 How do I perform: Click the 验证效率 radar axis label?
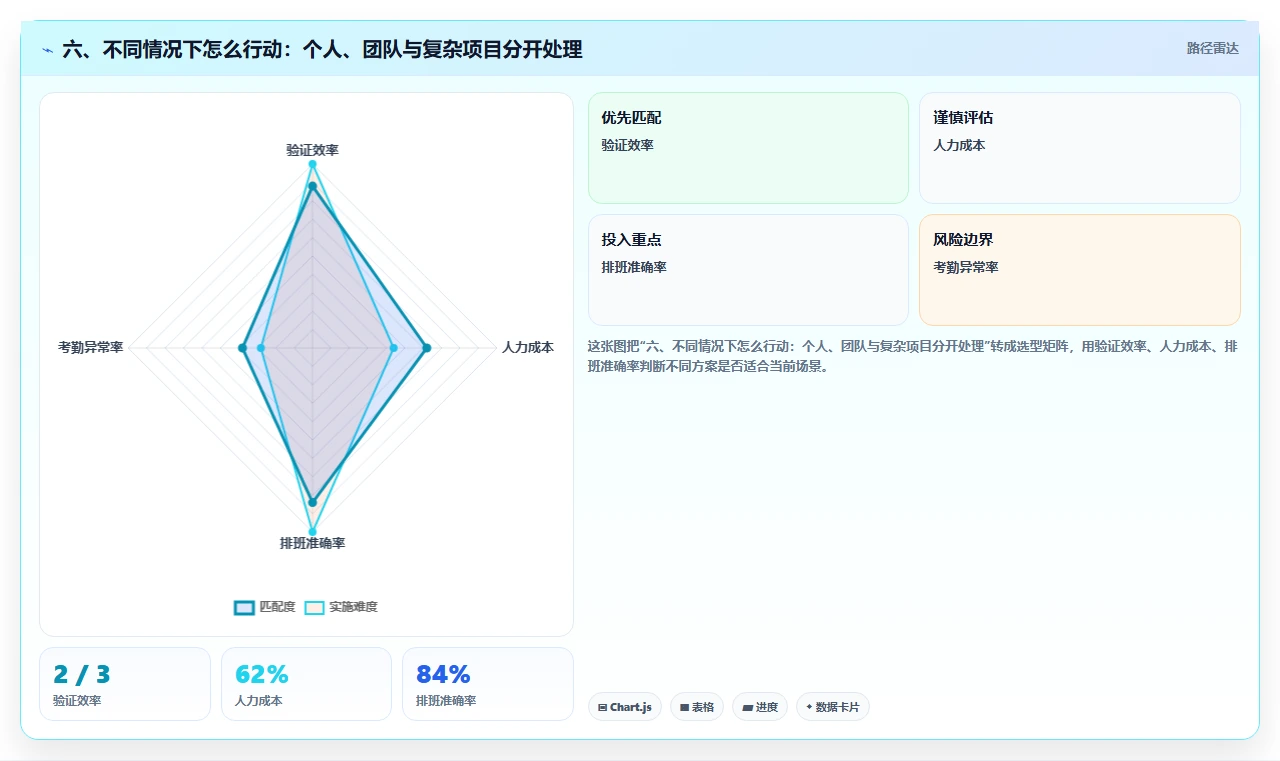[312, 150]
